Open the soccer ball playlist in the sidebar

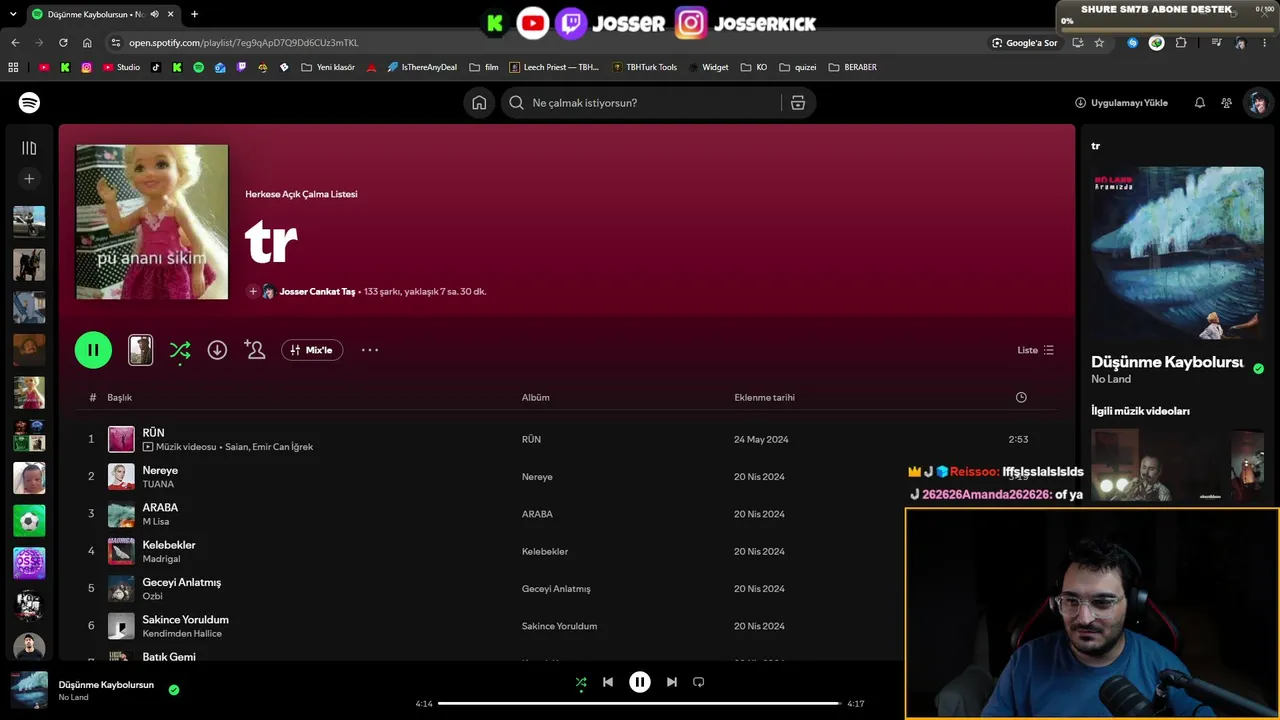29,520
